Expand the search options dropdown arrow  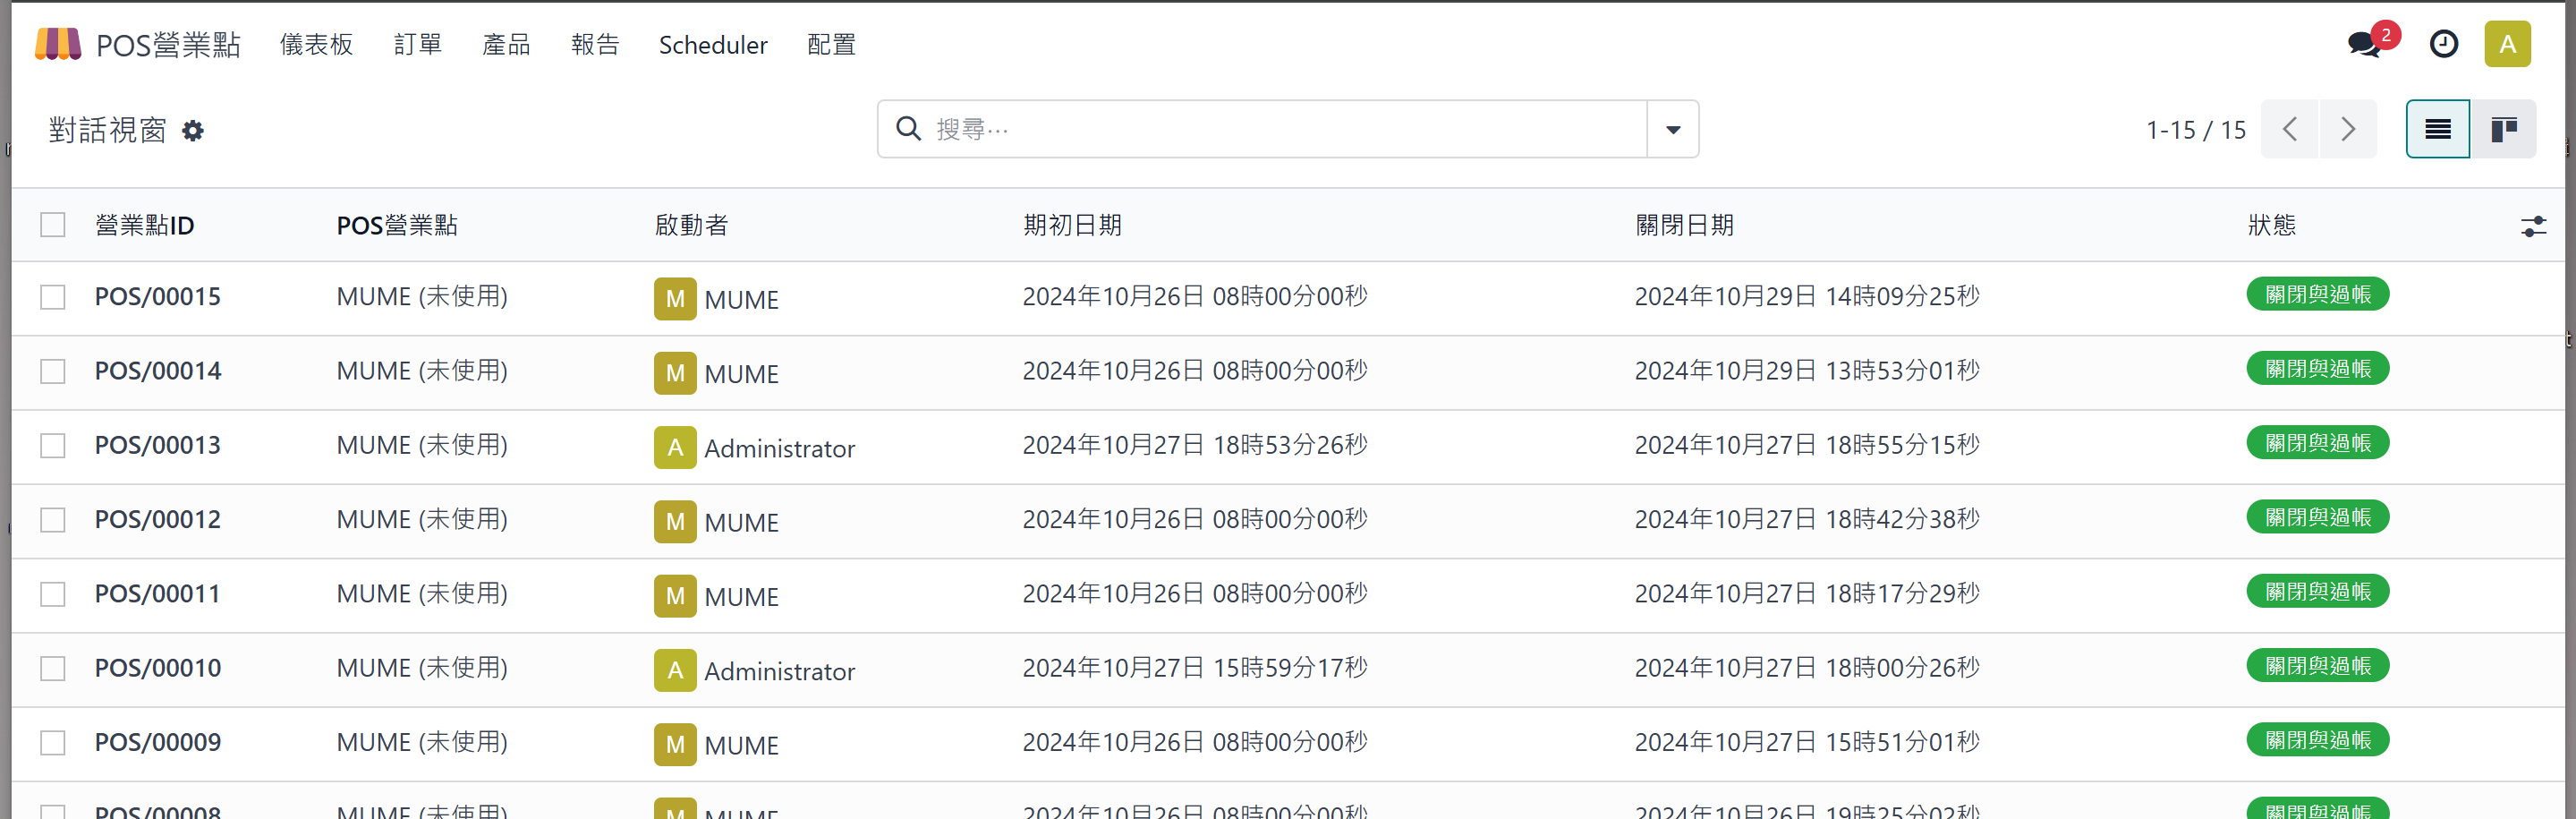(x=1671, y=128)
